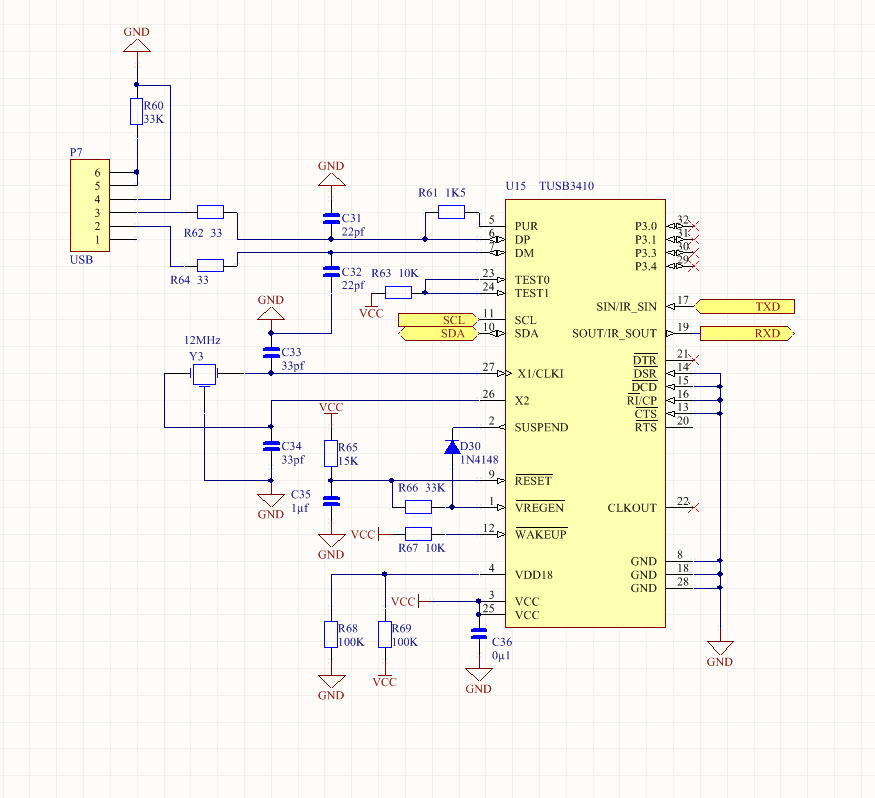Click the "PUR" pin name
The width and height of the screenshot is (875, 798).
(526, 226)
